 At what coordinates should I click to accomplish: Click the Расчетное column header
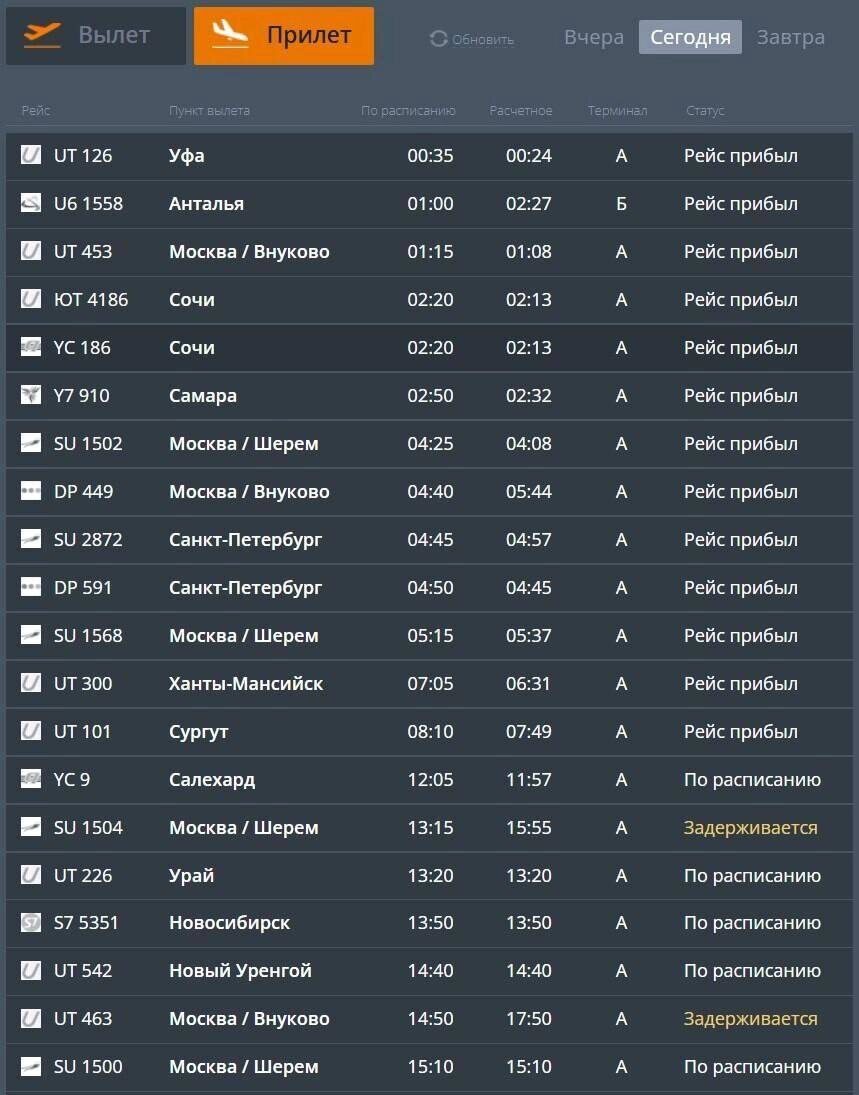pos(520,110)
